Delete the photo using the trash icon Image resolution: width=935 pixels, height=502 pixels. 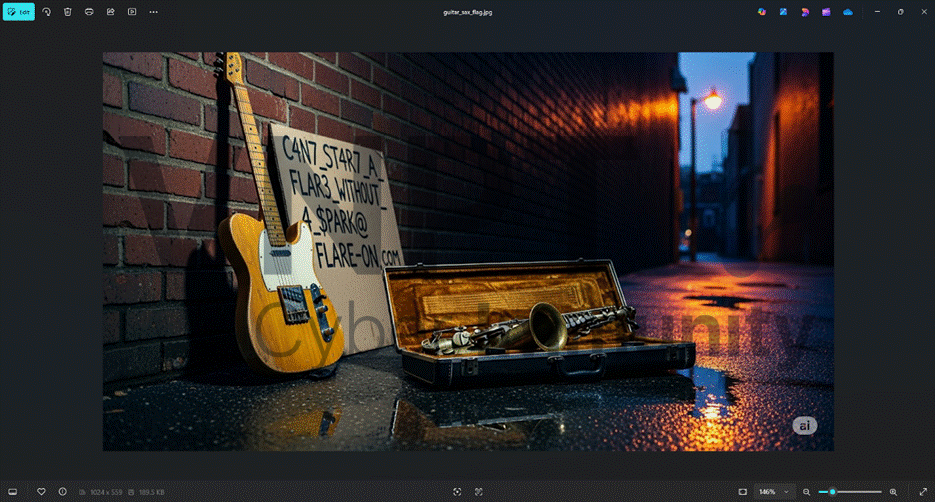pyautogui.click(x=68, y=12)
